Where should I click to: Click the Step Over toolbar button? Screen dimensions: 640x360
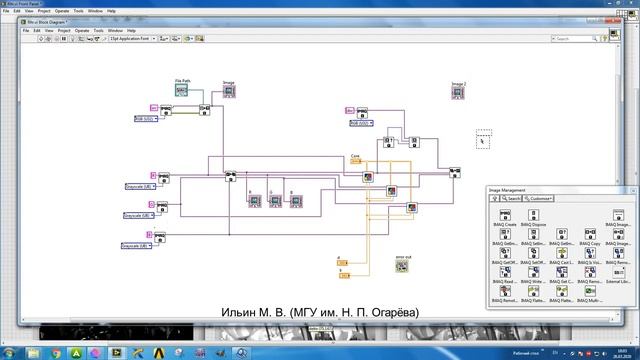pos(97,38)
